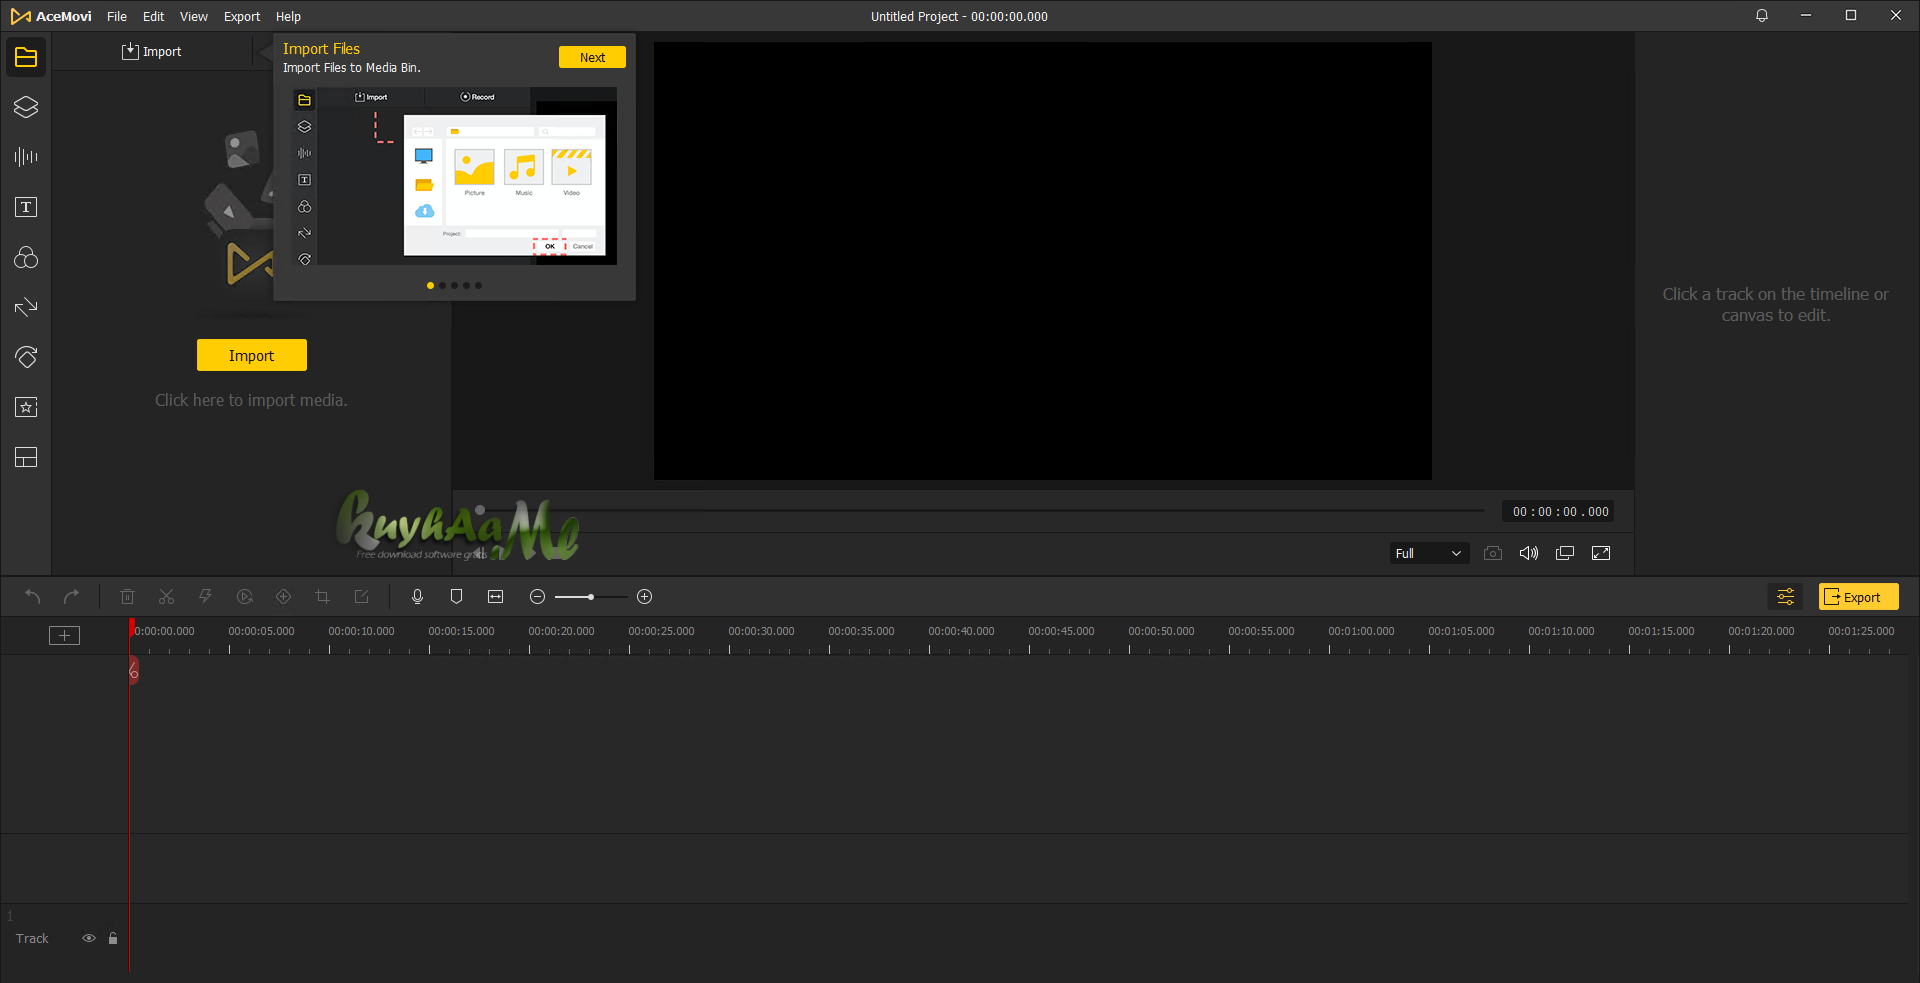The height and width of the screenshot is (983, 1920).
Task: Click the speed adjustment icon in timeline toolbar
Action: tap(244, 597)
